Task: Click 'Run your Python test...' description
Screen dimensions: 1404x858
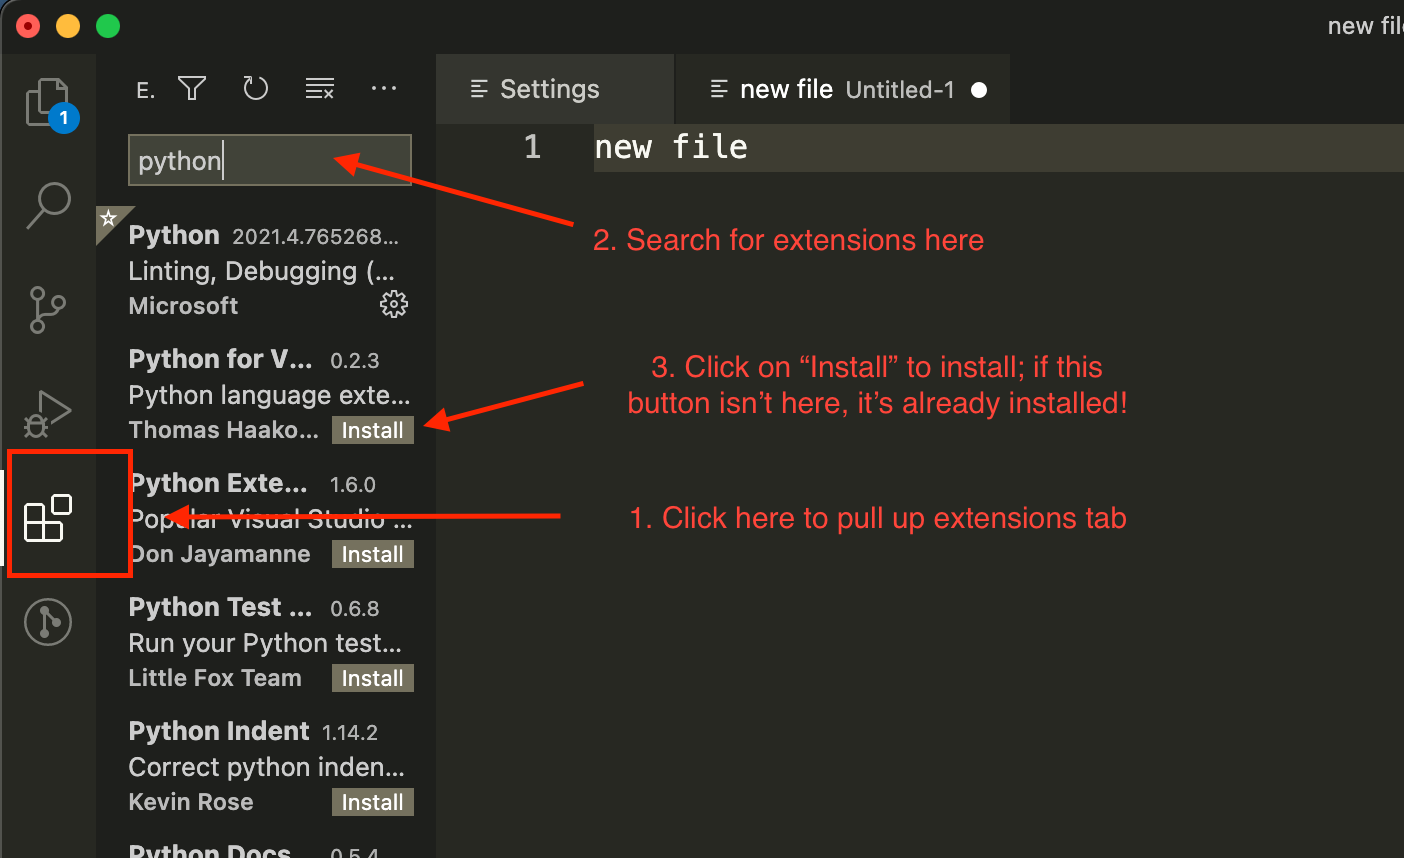Action: [265, 643]
